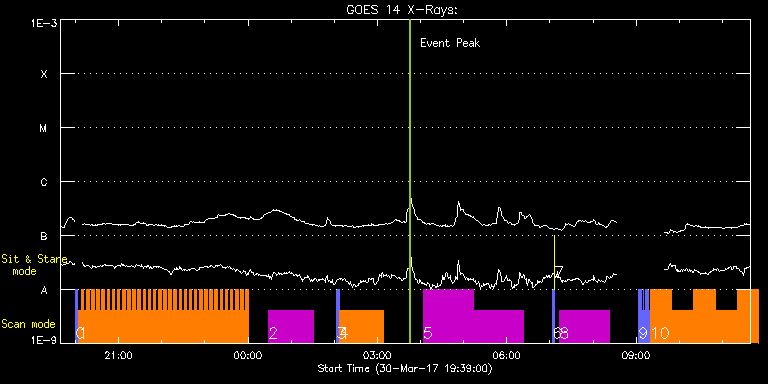The image size is (768, 384).
Task: Click the 1E-3 top axis value
Action: point(44,23)
